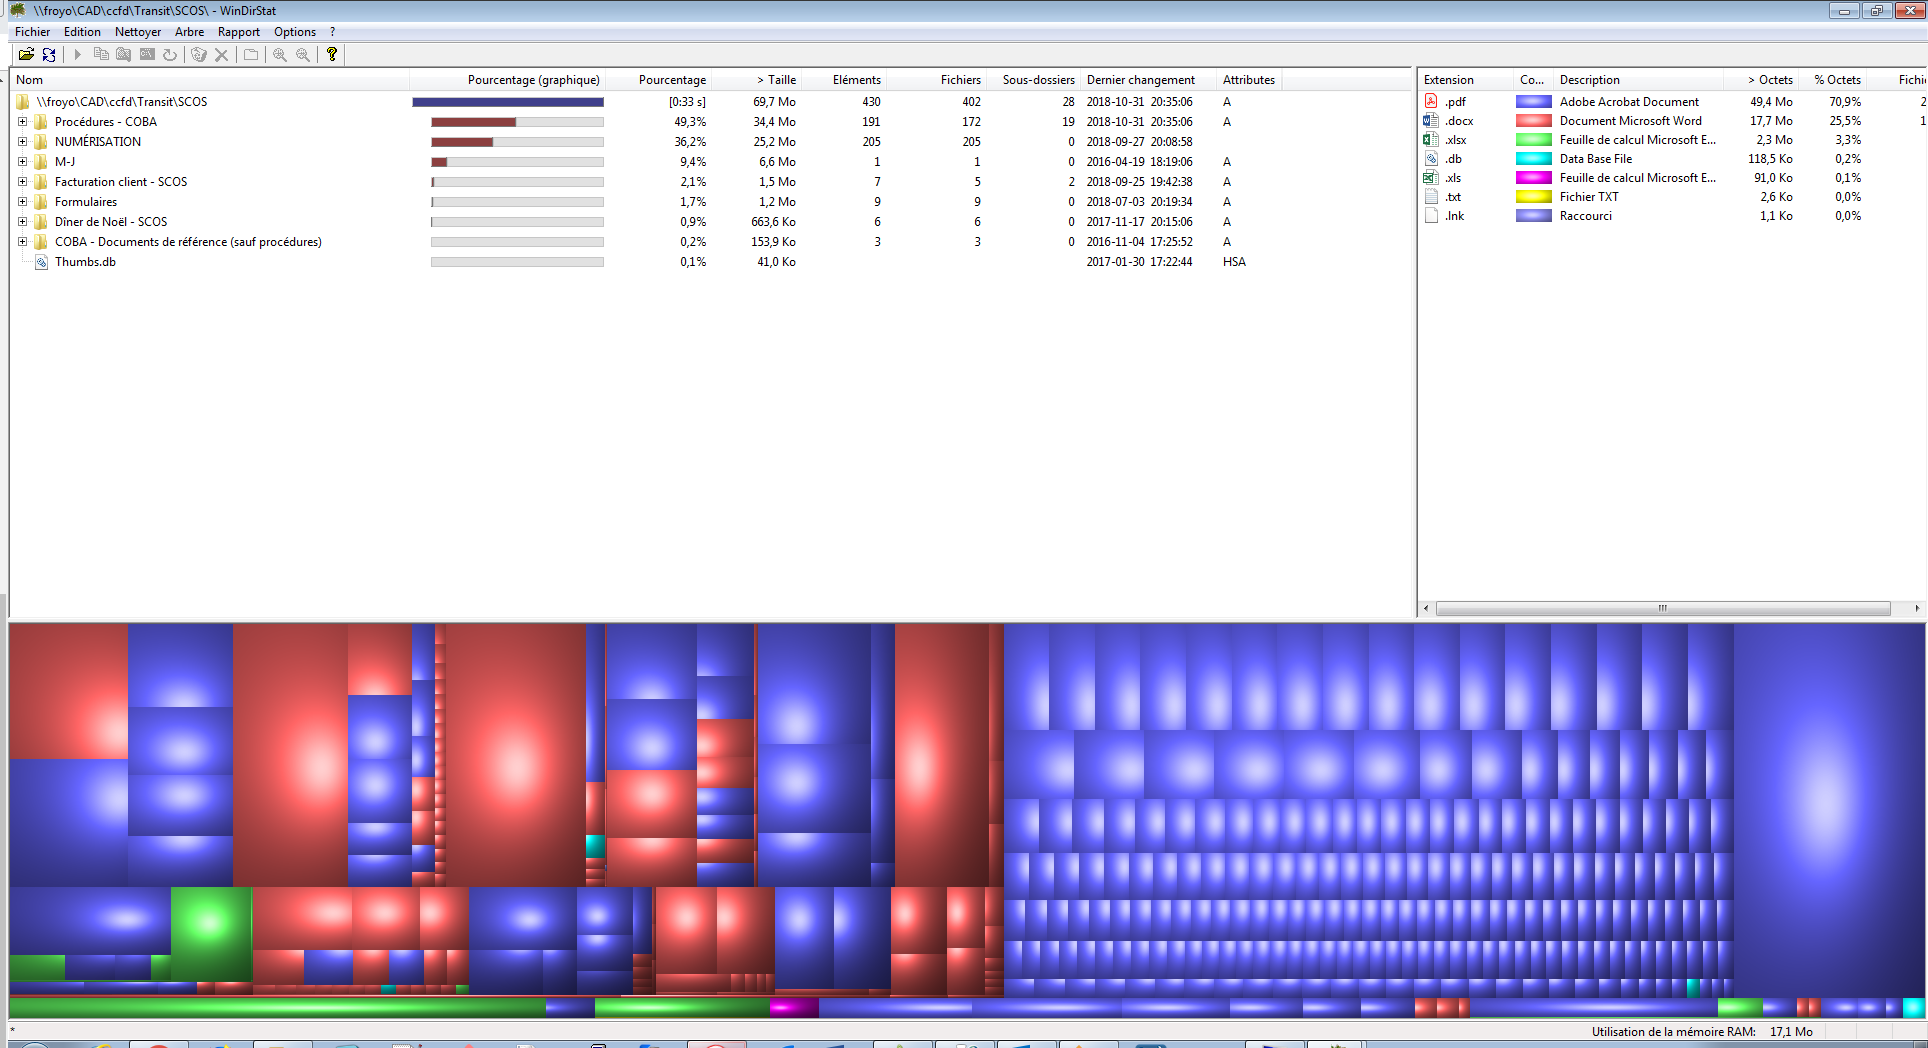Click the .pdf blue color swatch
The width and height of the screenshot is (1928, 1048).
pyautogui.click(x=1533, y=102)
